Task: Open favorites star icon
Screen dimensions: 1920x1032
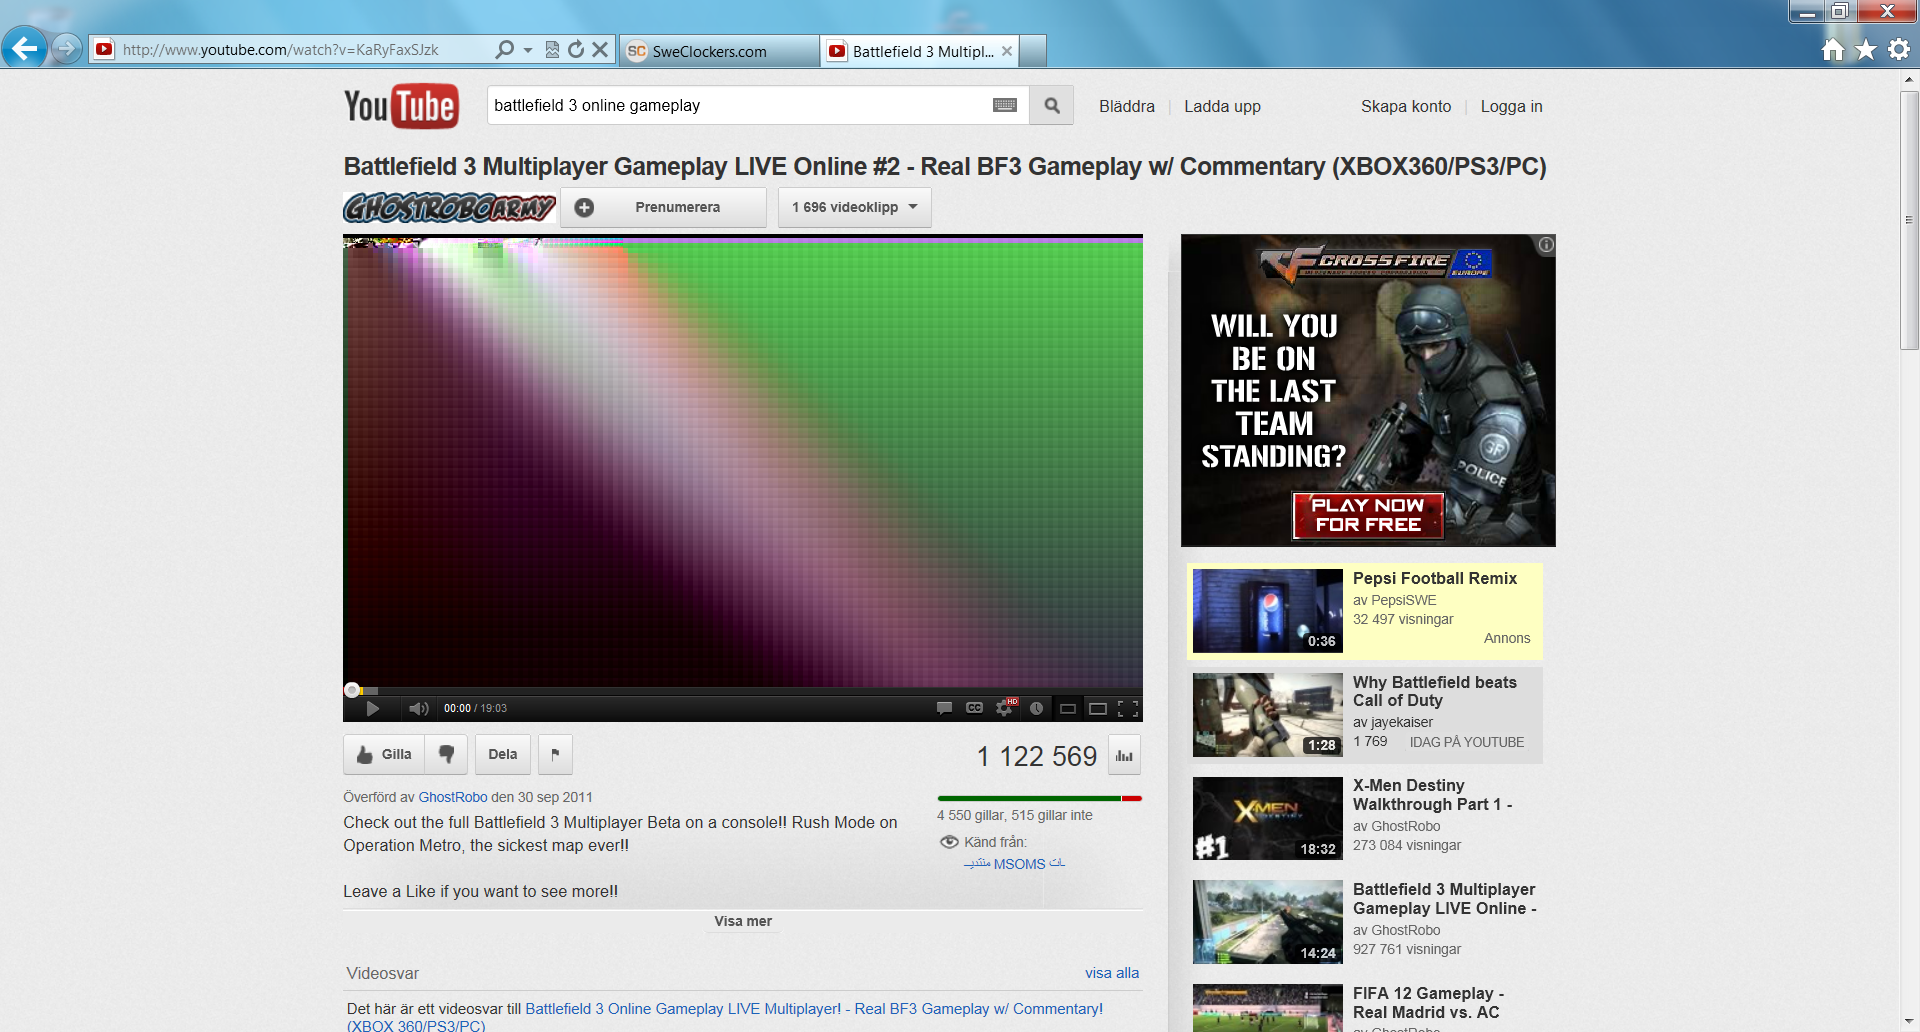Action: 1866,50
